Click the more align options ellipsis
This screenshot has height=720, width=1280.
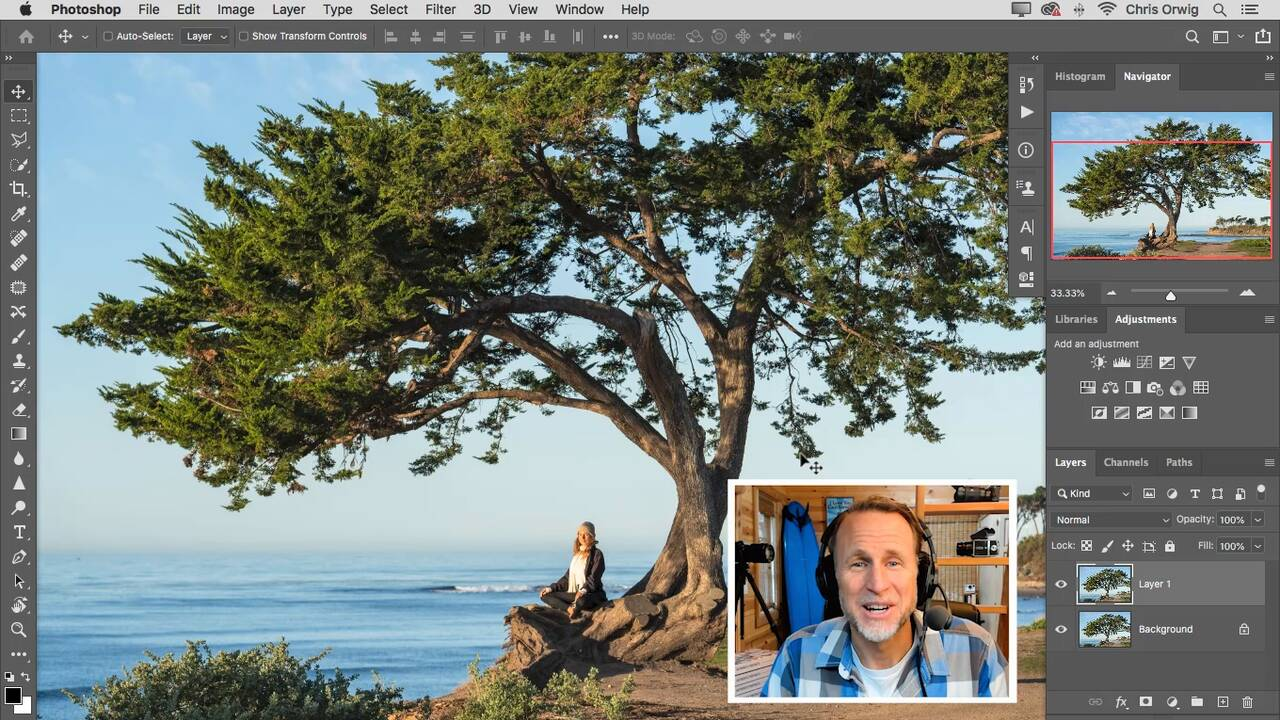coord(610,36)
